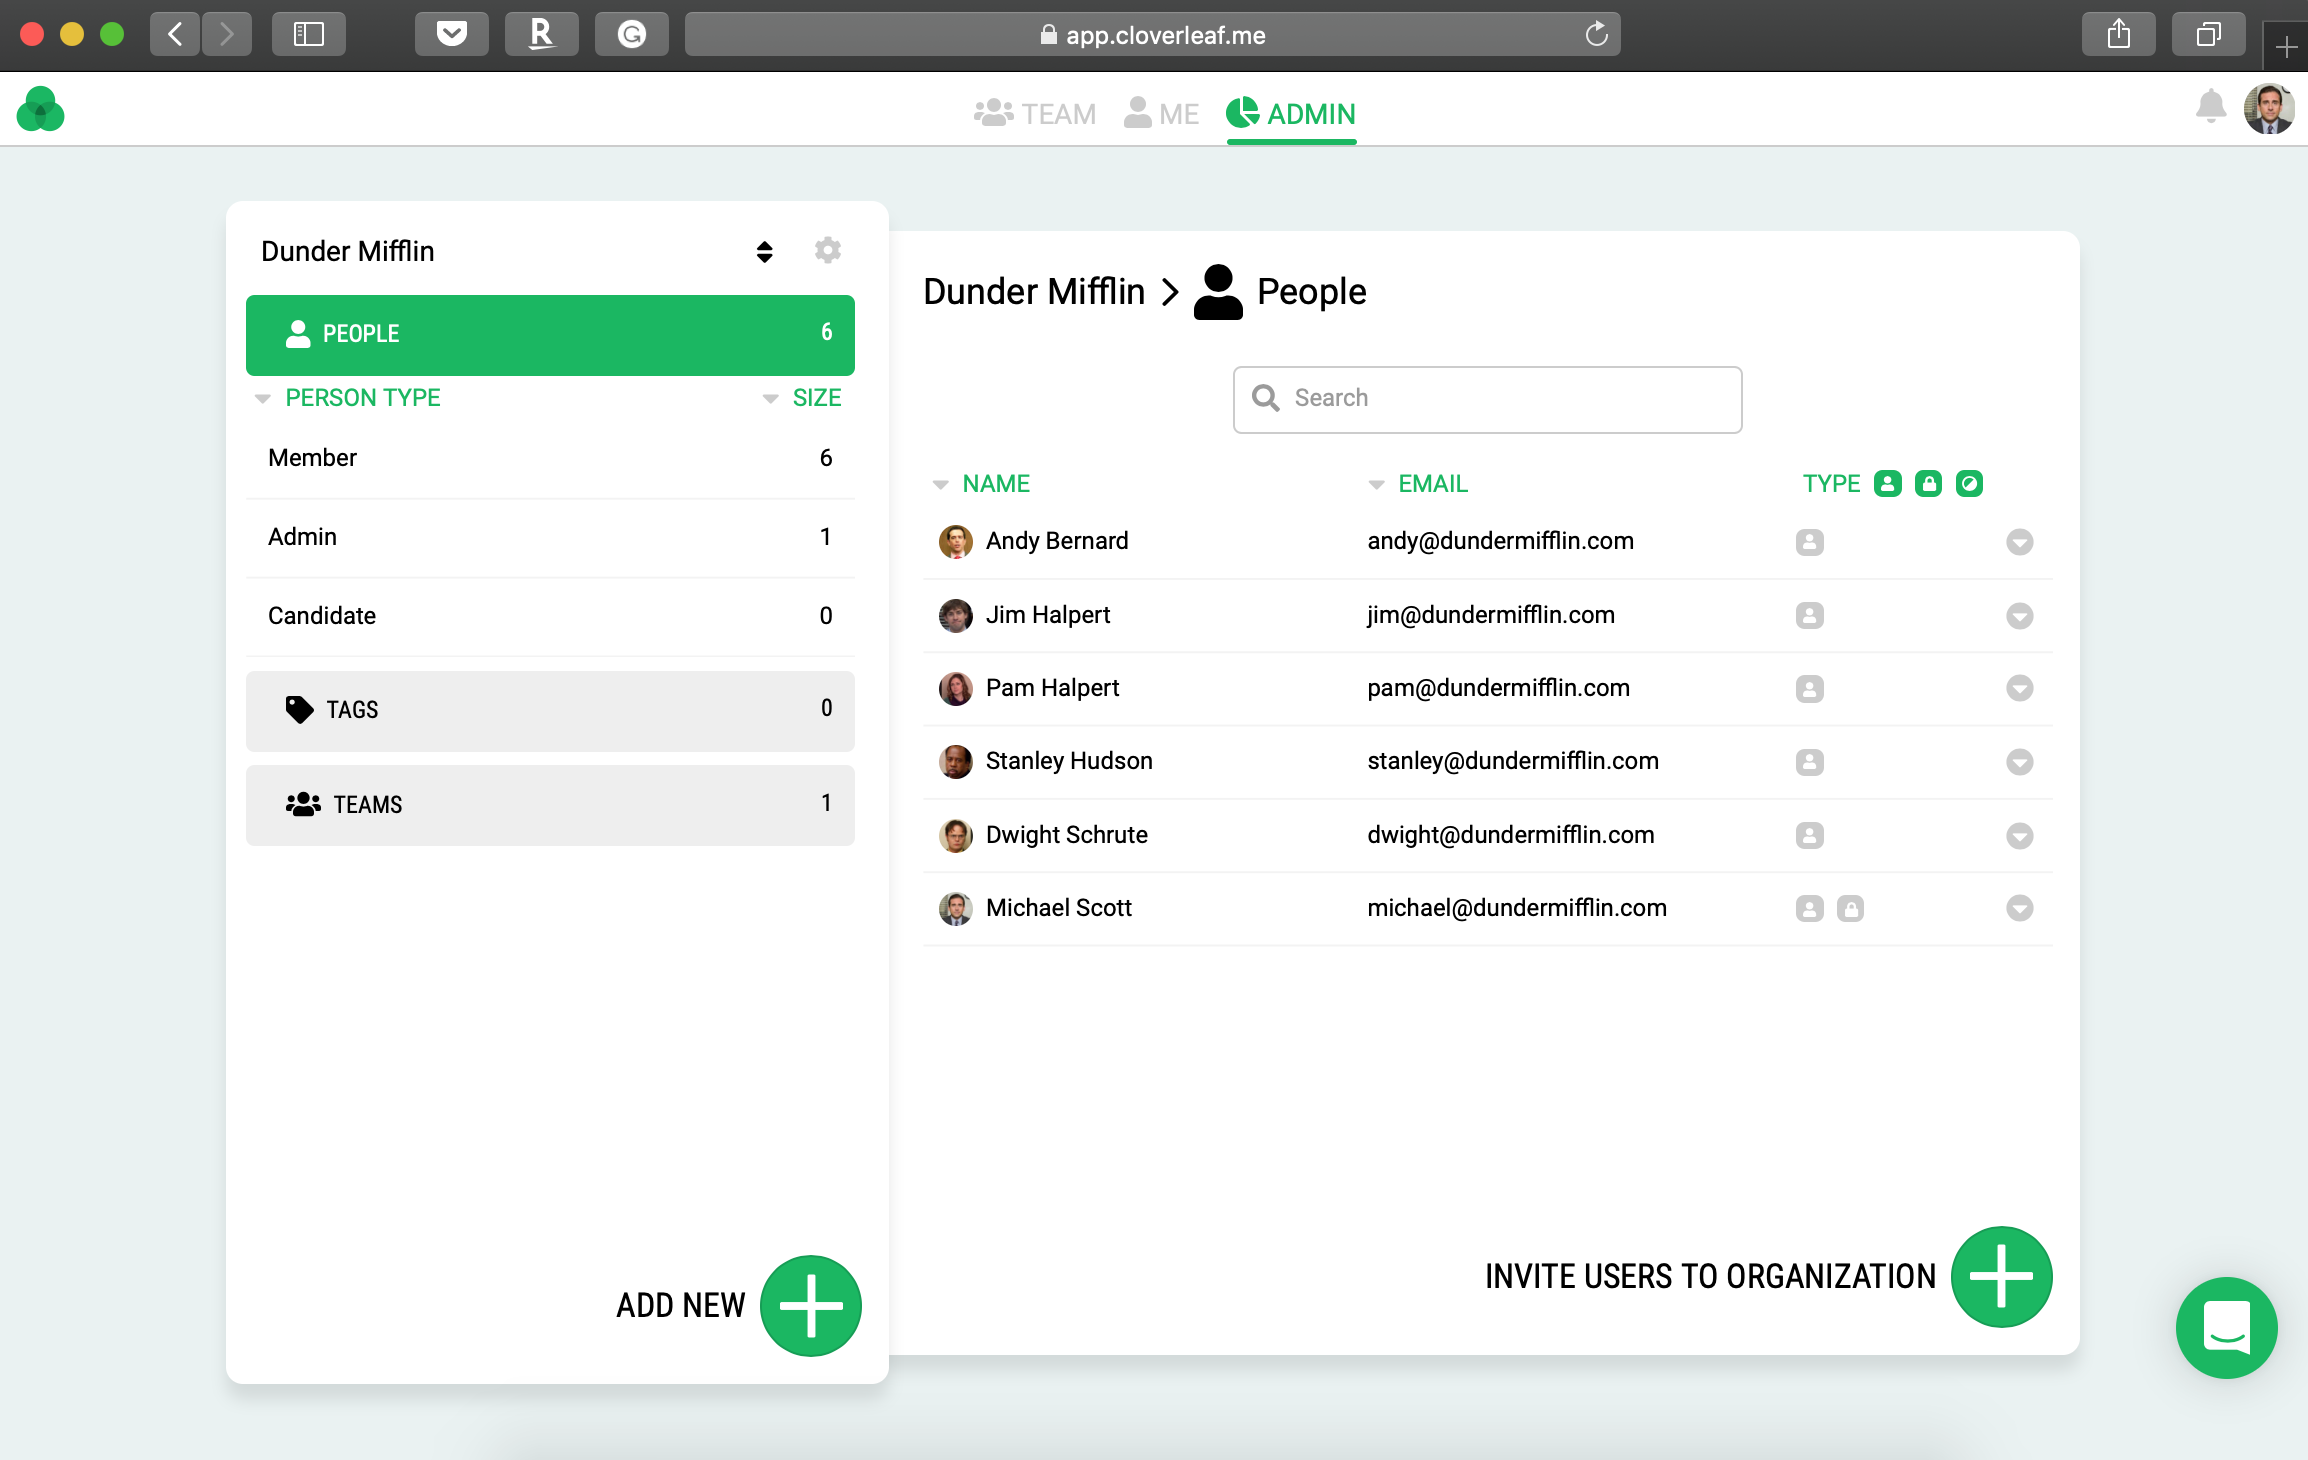Click Michael Scott's admin lock icon
Screen dimensions: 2308x1460
pyautogui.click(x=1851, y=908)
